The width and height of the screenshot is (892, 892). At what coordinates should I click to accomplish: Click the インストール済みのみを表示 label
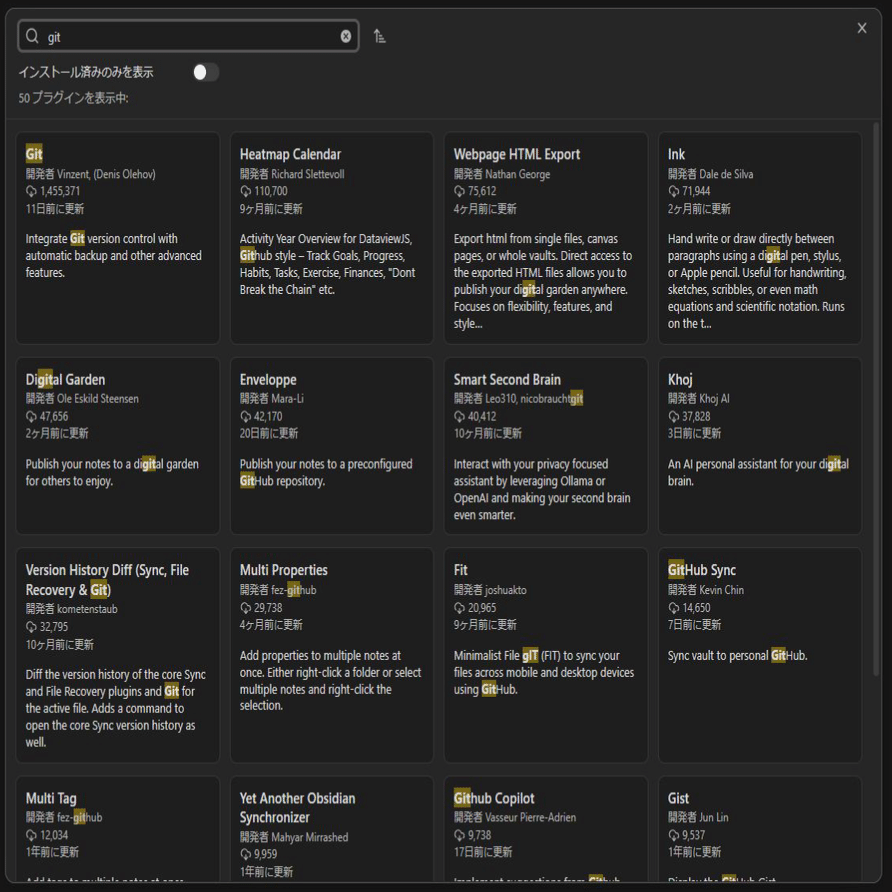pos(86,72)
